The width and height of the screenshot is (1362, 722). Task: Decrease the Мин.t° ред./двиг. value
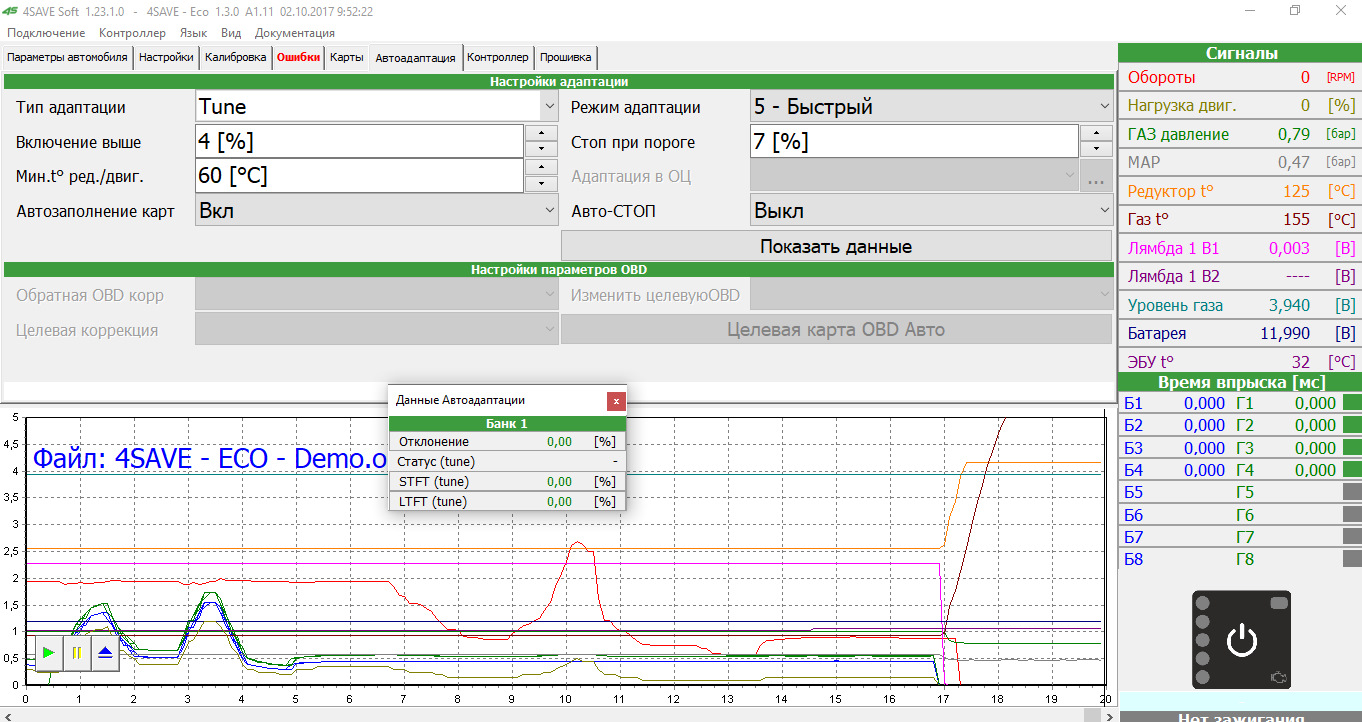coord(541,183)
